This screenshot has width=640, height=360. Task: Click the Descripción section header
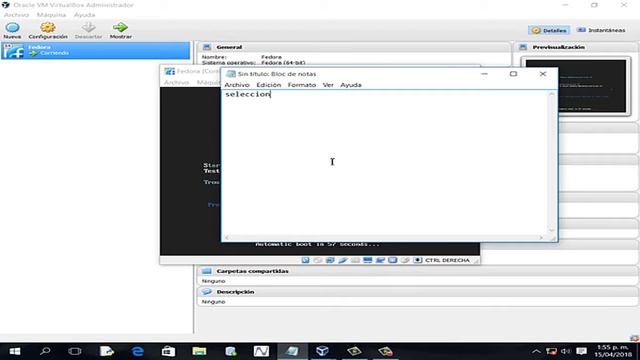click(x=417, y=292)
